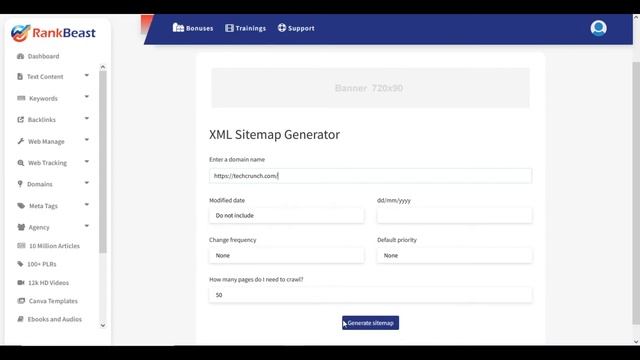Click the RankBeast logo
This screenshot has height=360, width=640.
(x=53, y=33)
